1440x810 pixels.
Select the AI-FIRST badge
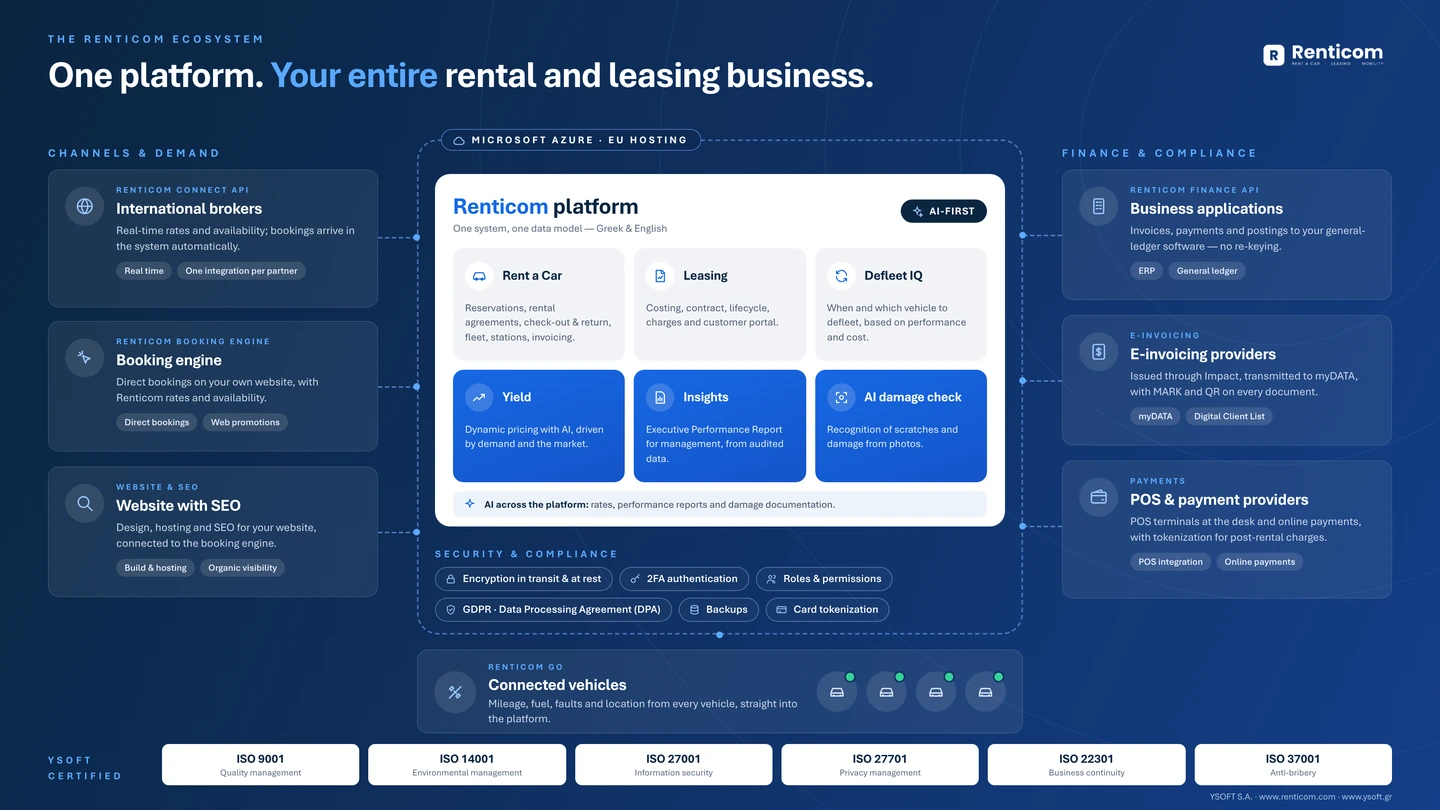tap(944, 211)
